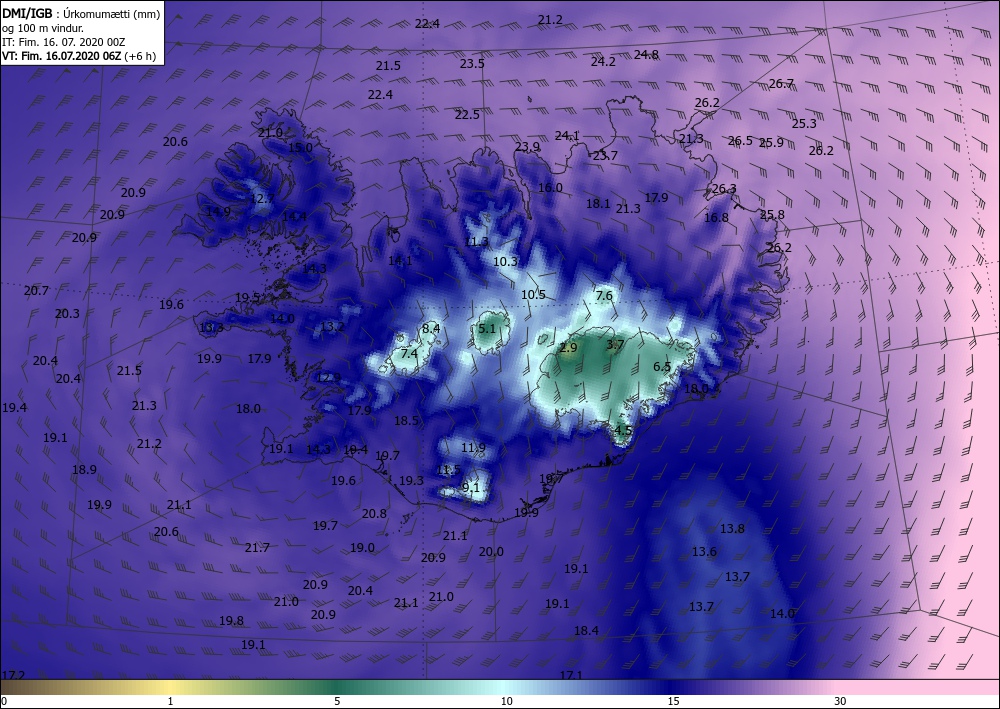Click the 4.5 value on the map
1000x709 pixels.
pyautogui.click(x=623, y=430)
